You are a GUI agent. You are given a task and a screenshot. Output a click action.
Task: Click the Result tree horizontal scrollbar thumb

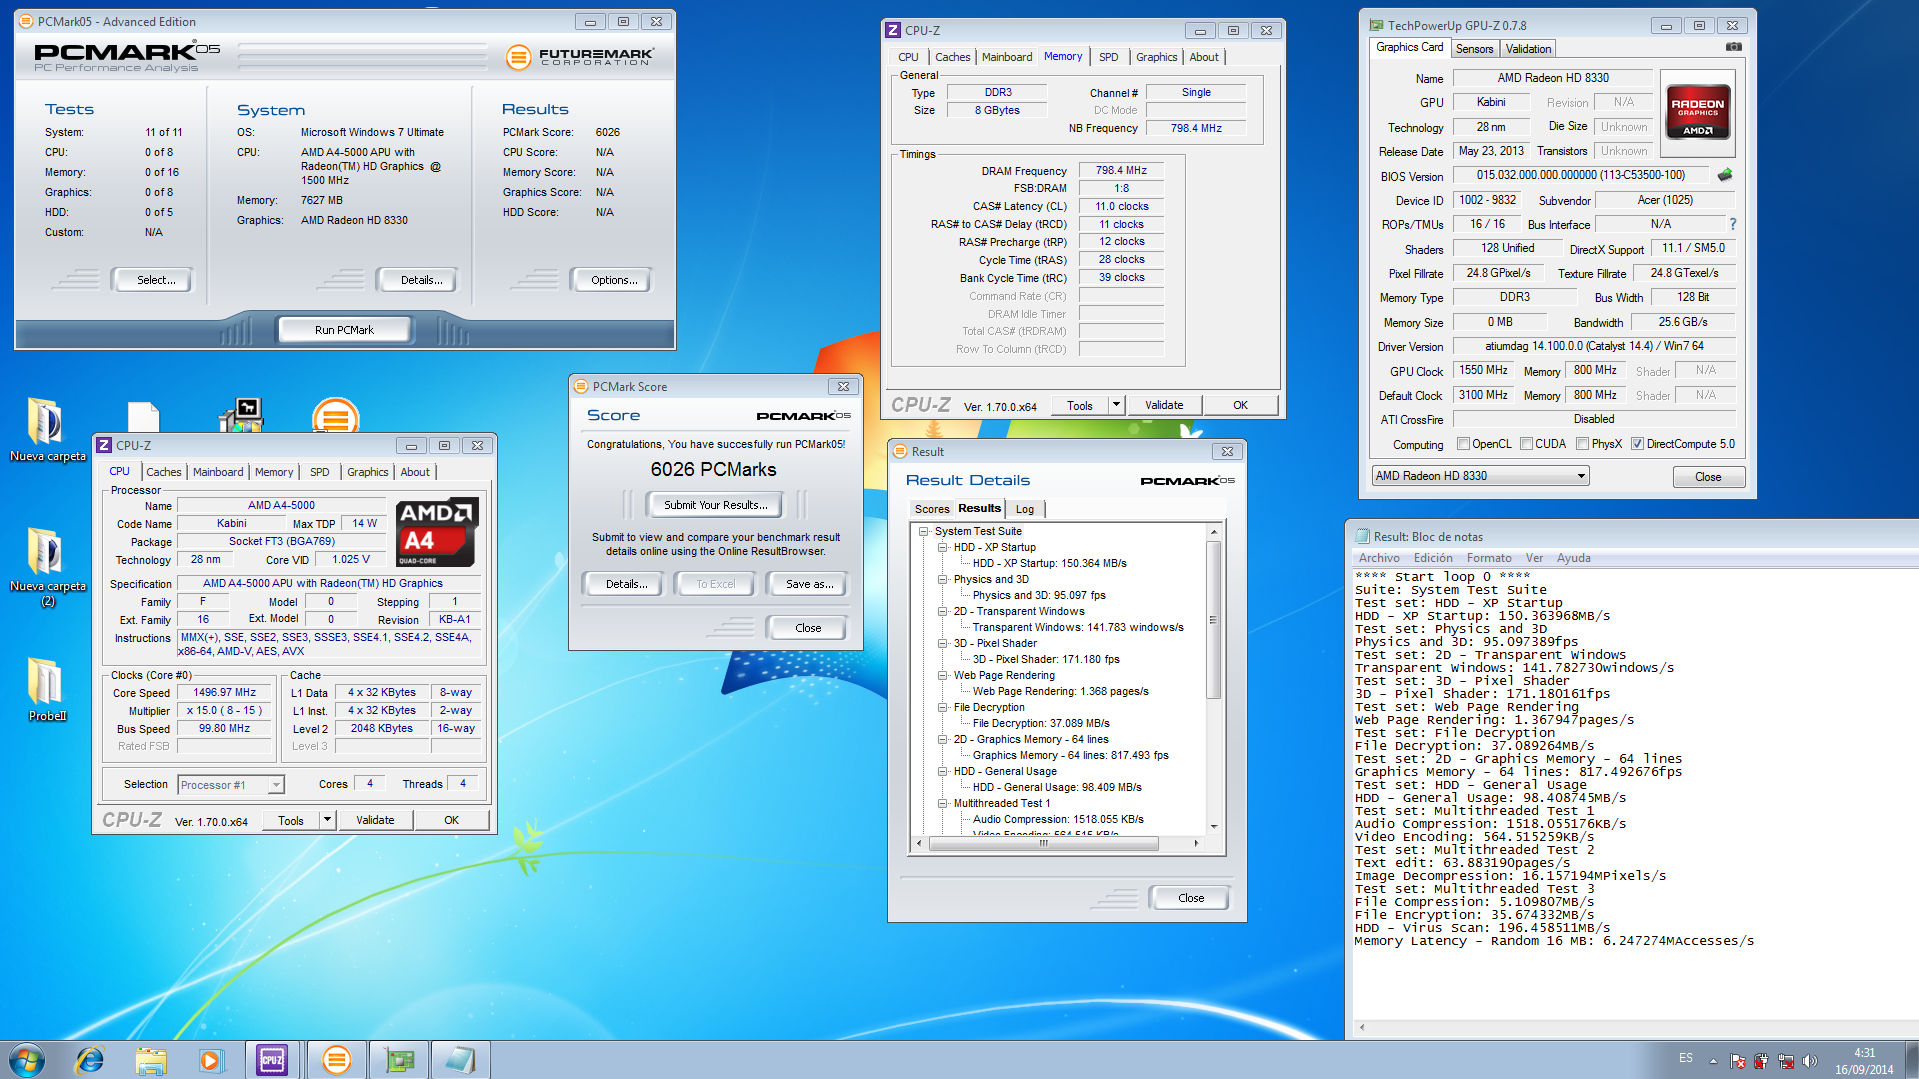coord(1043,843)
